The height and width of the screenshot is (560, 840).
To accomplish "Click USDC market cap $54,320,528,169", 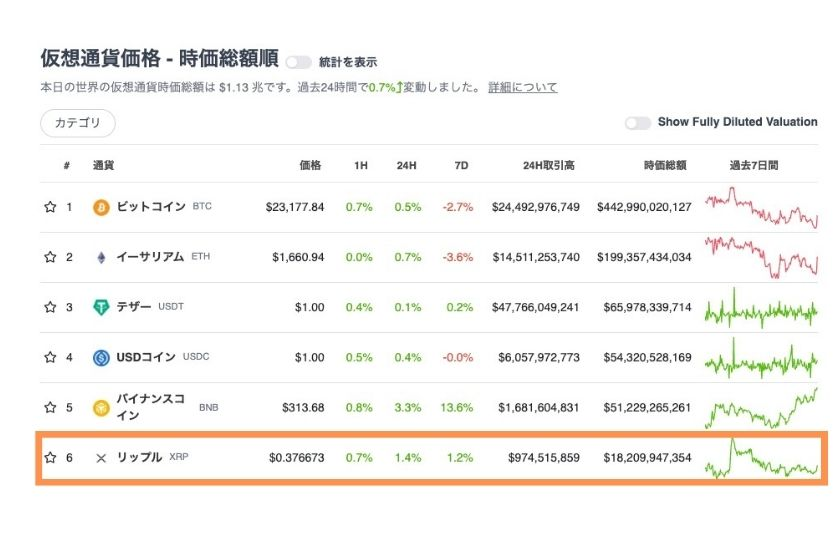I will pyautogui.click(x=647, y=357).
